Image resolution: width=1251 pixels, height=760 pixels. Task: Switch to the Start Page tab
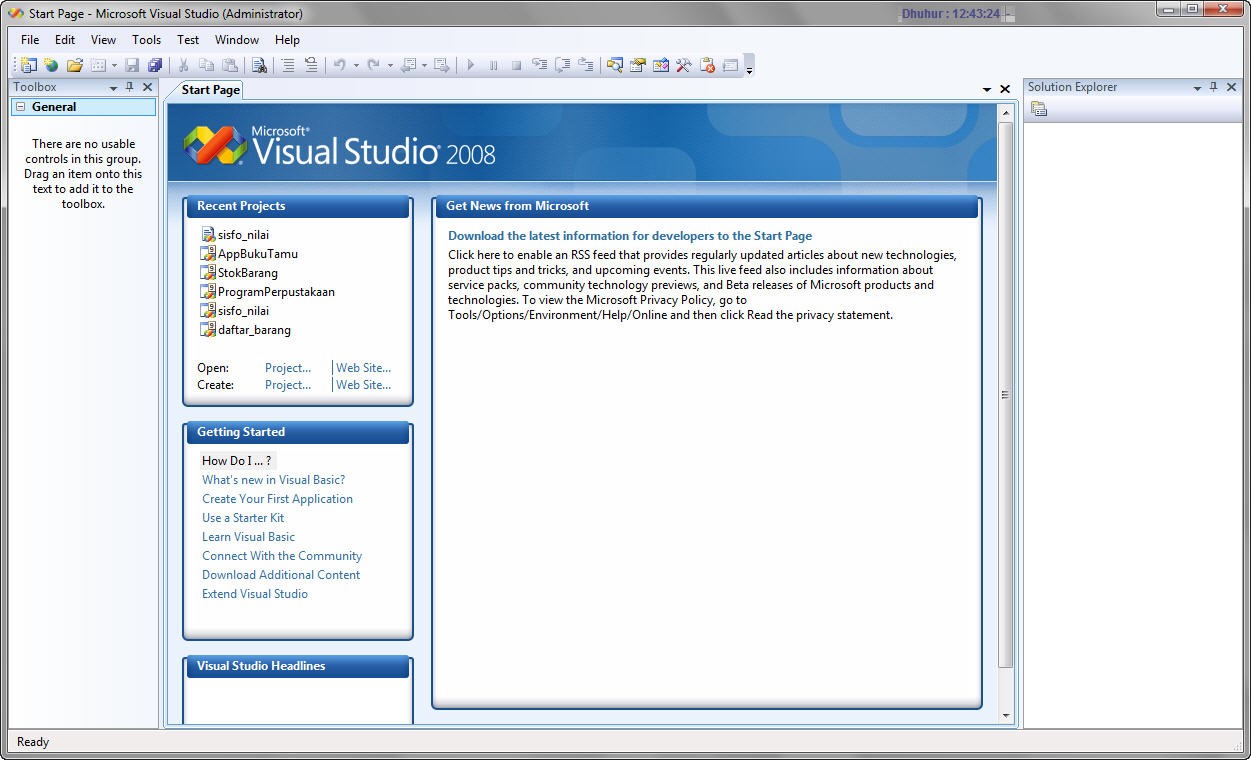207,90
